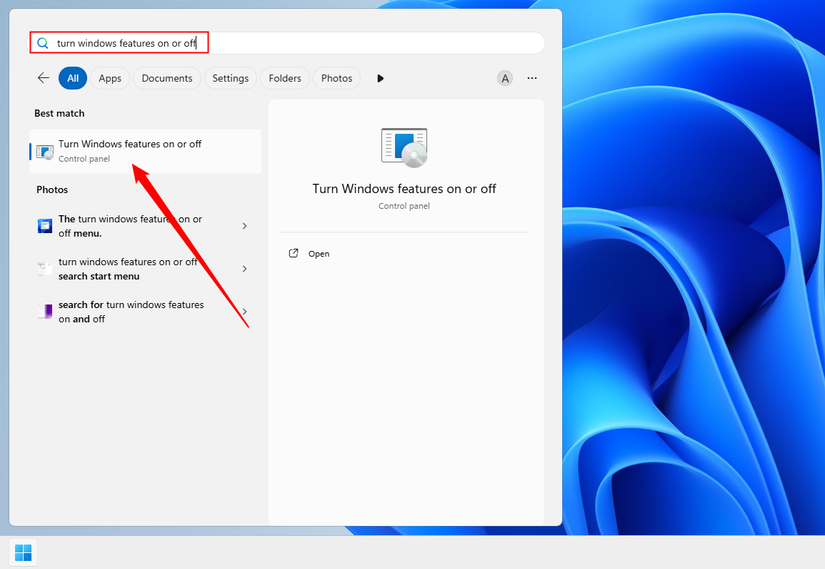This screenshot has width=825, height=569.
Task: Open 'search start menu' photo result
Action: 145,269
